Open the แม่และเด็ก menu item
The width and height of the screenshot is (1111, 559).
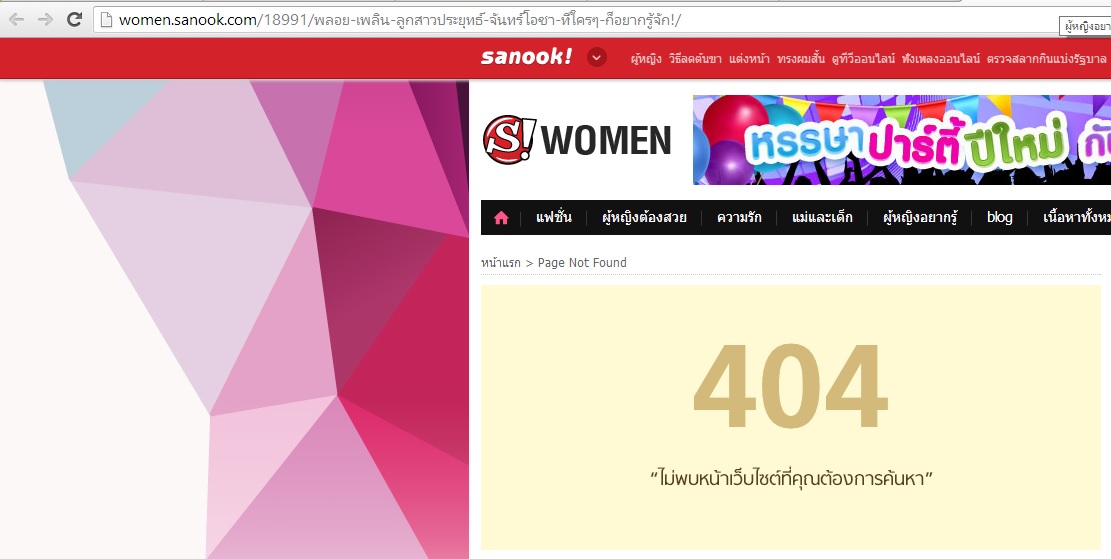click(x=822, y=218)
